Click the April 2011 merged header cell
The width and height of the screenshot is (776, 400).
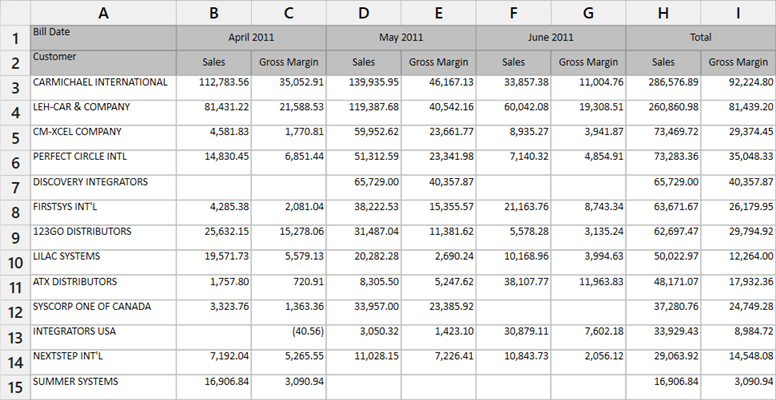coord(251,37)
